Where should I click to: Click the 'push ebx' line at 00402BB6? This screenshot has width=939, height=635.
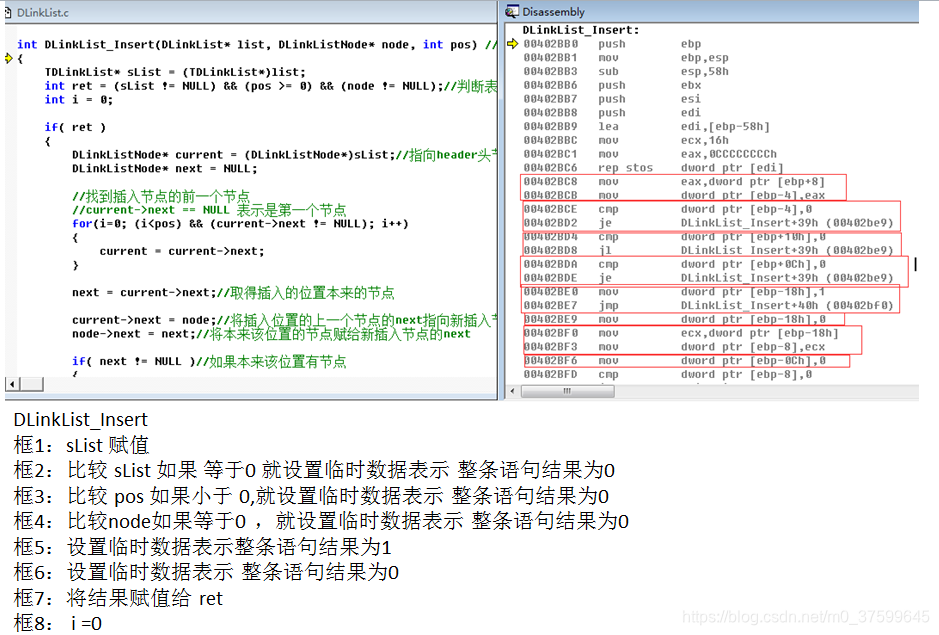612,85
